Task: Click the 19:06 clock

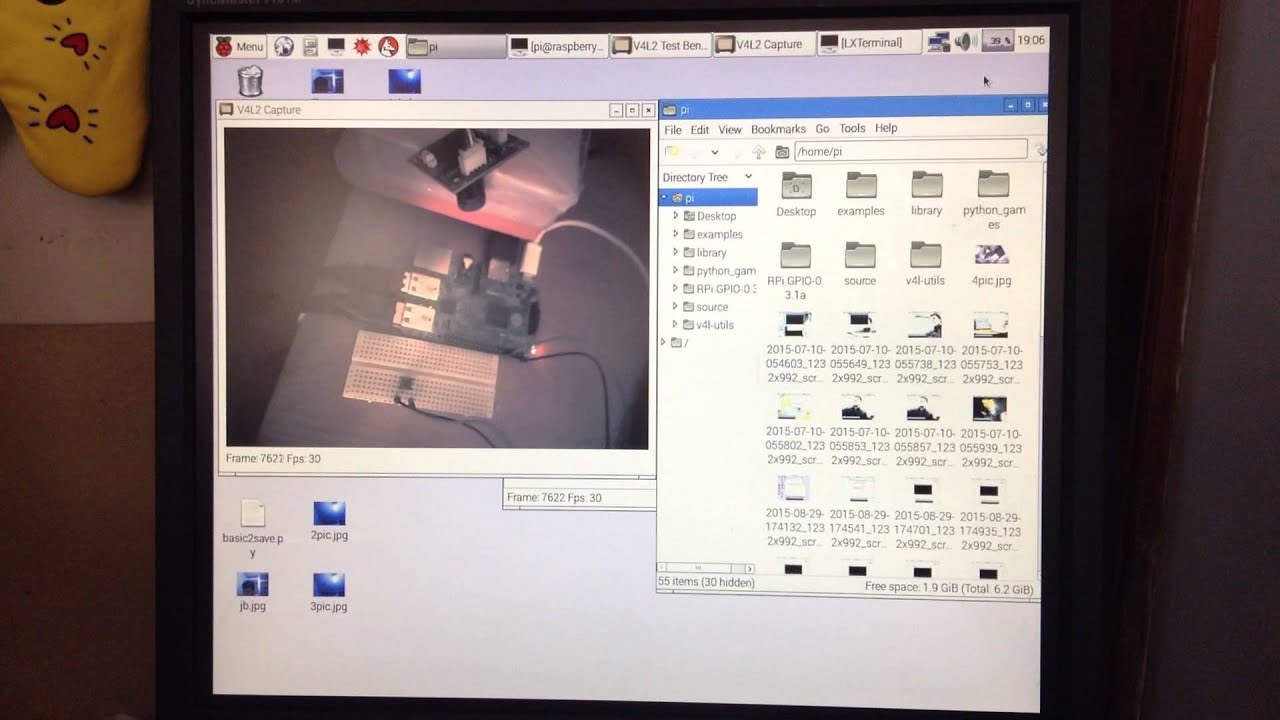Action: point(1031,41)
